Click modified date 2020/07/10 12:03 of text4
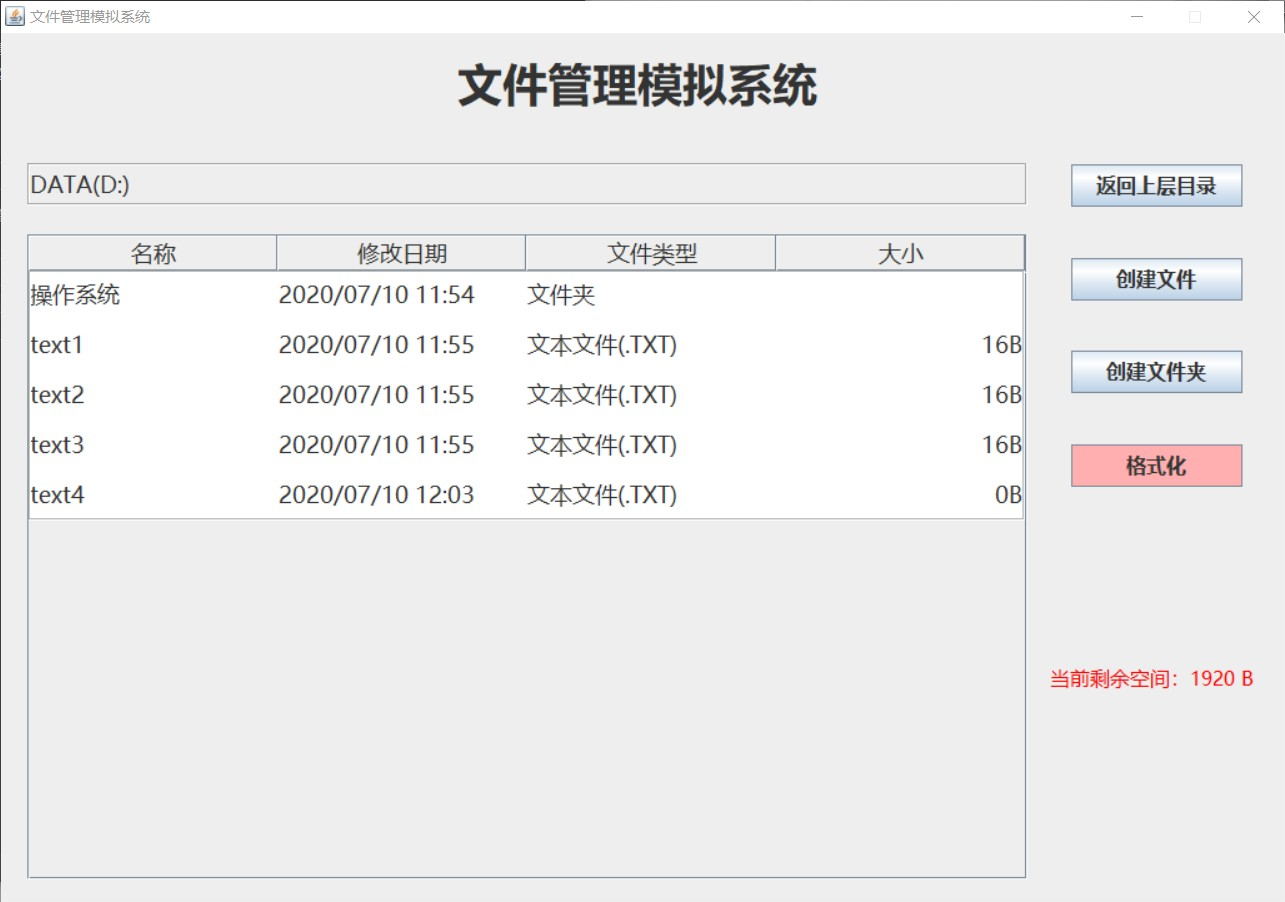 click(376, 495)
